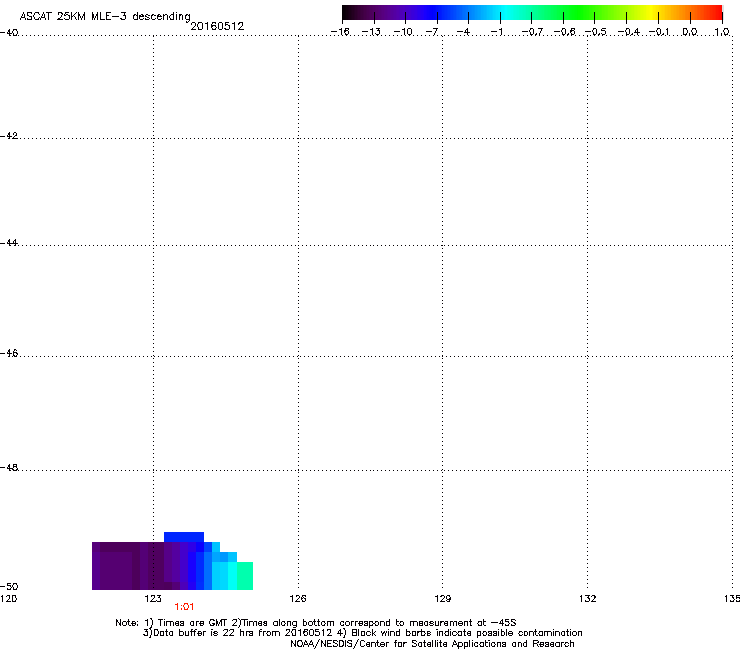Click the title 'ASCAT 25KM MLE-3 descending'

[105, 17]
